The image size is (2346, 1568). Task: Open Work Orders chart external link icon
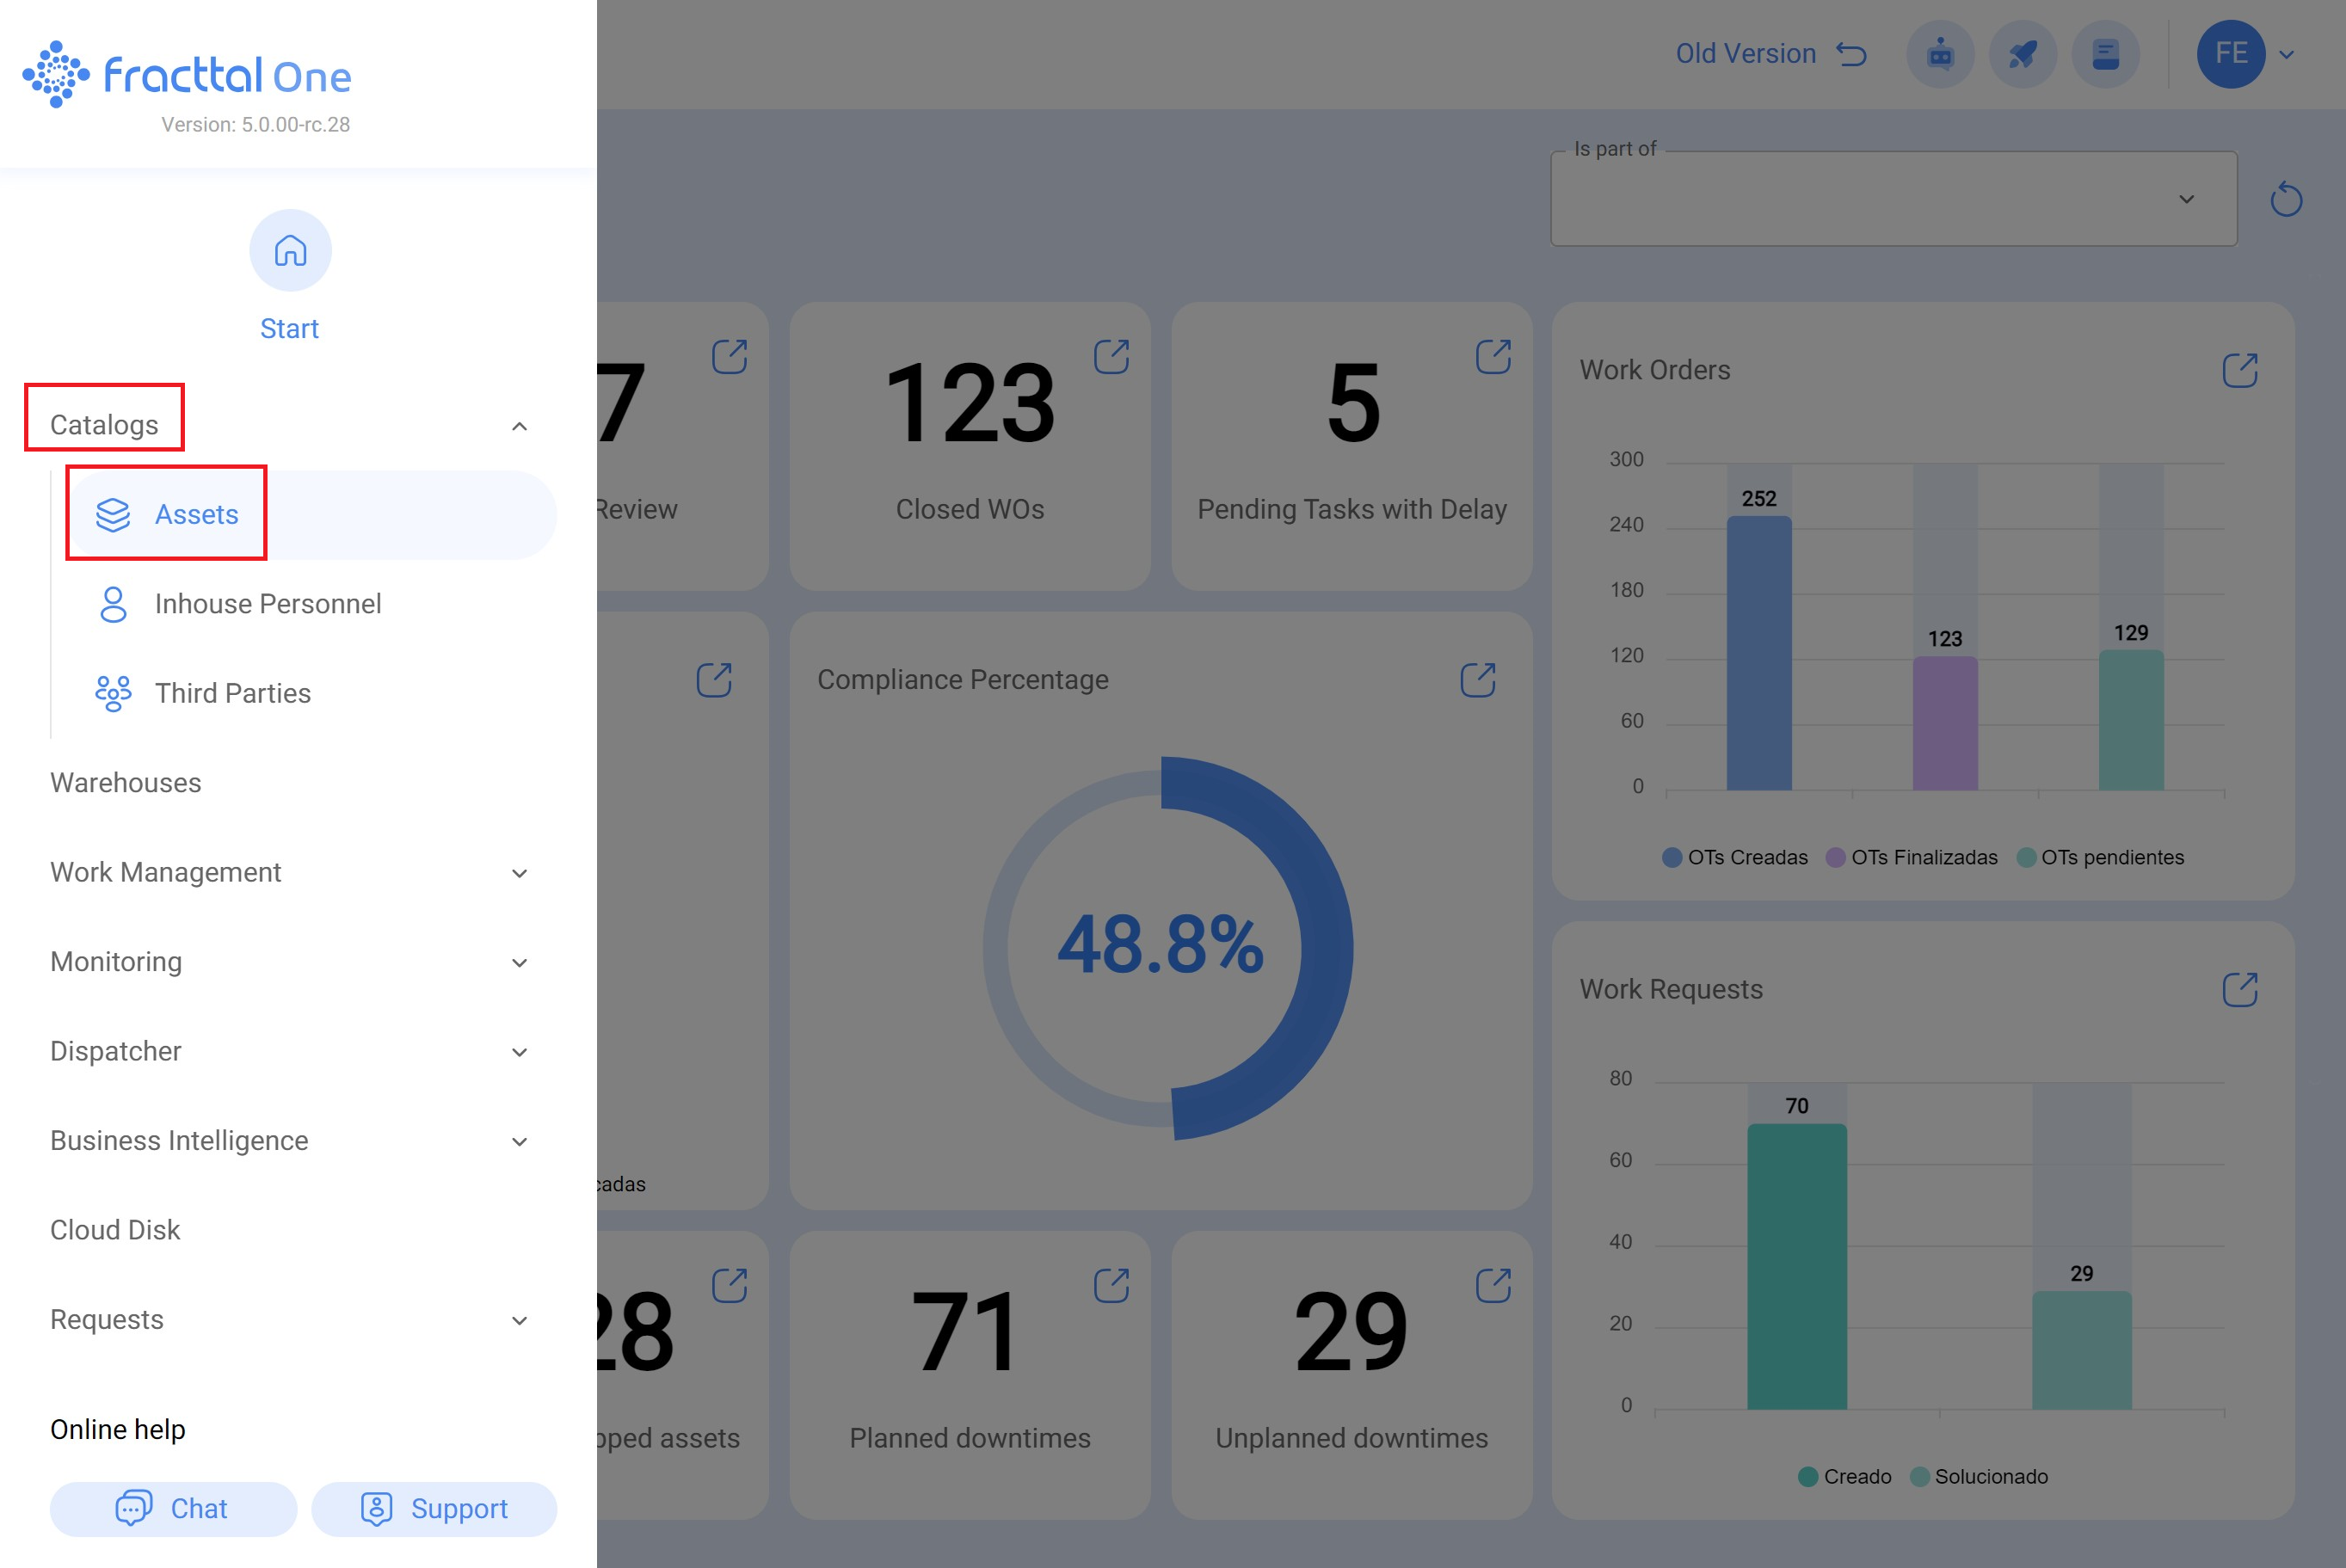[2240, 370]
